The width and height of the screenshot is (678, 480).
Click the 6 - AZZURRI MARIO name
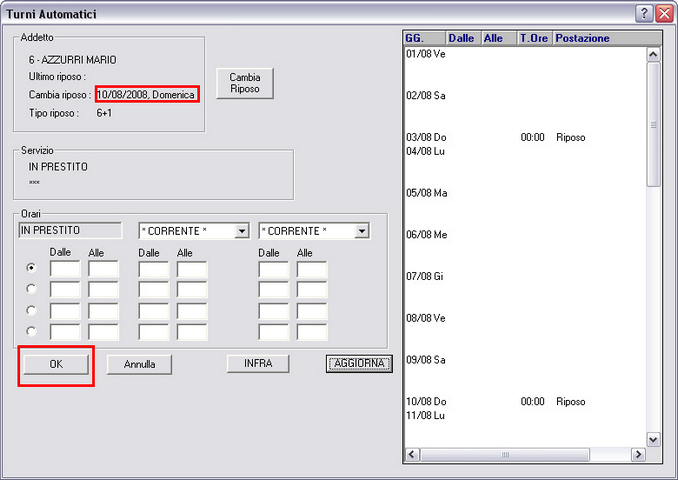[x=73, y=60]
